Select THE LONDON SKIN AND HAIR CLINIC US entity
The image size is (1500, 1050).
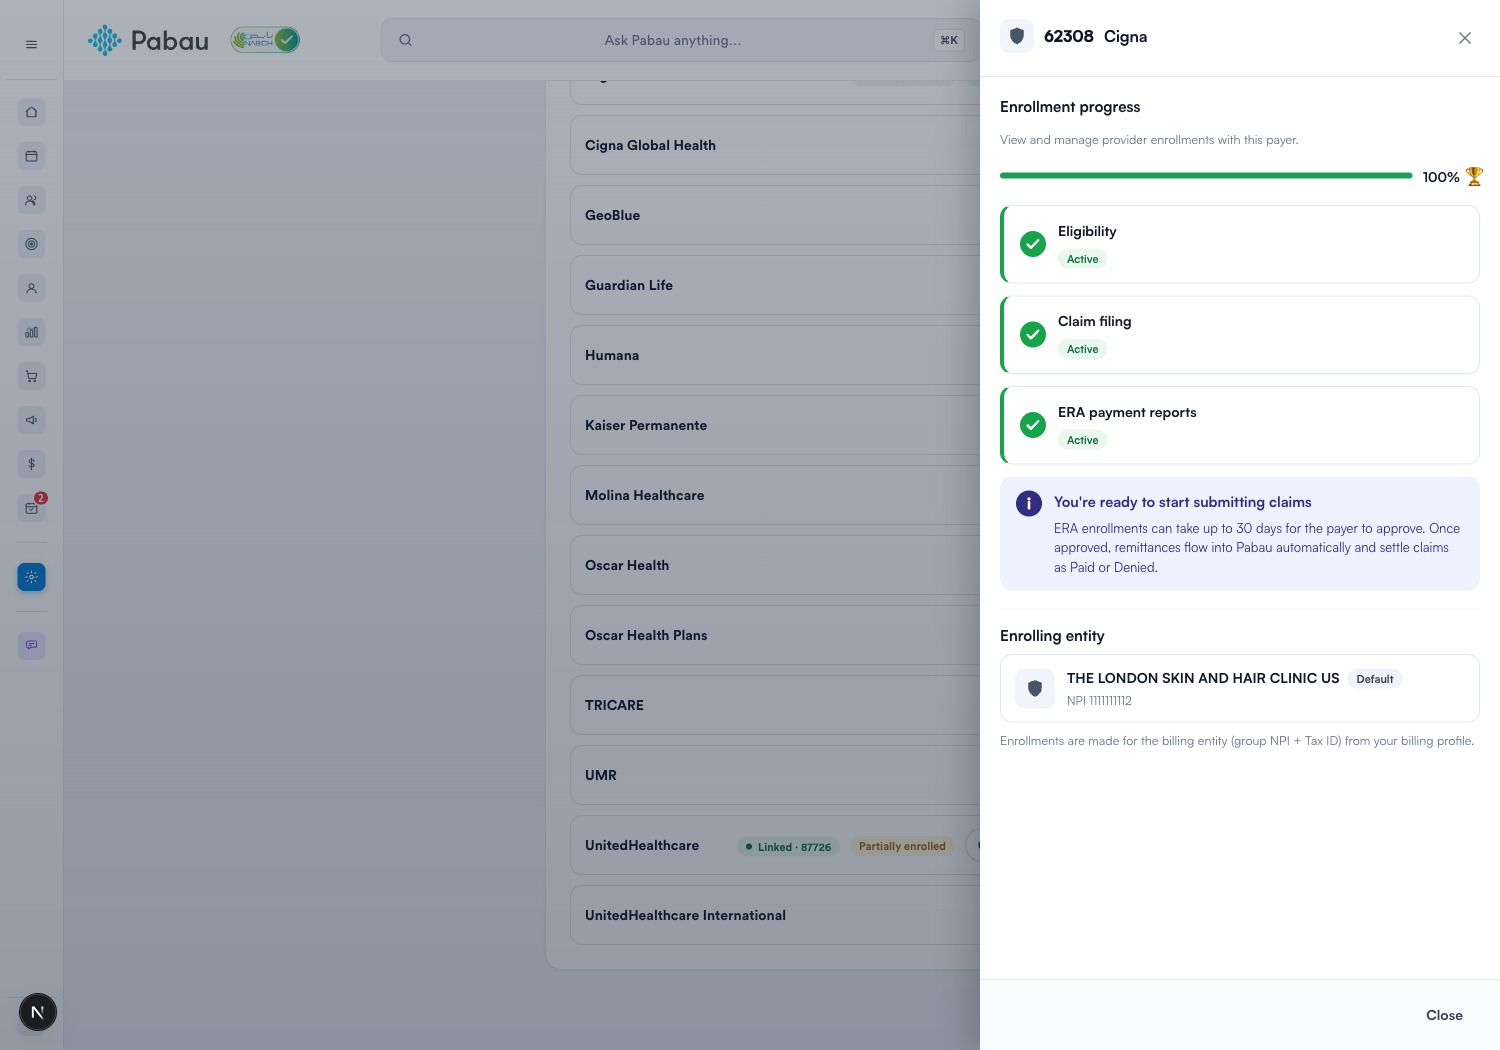[x=1240, y=688]
